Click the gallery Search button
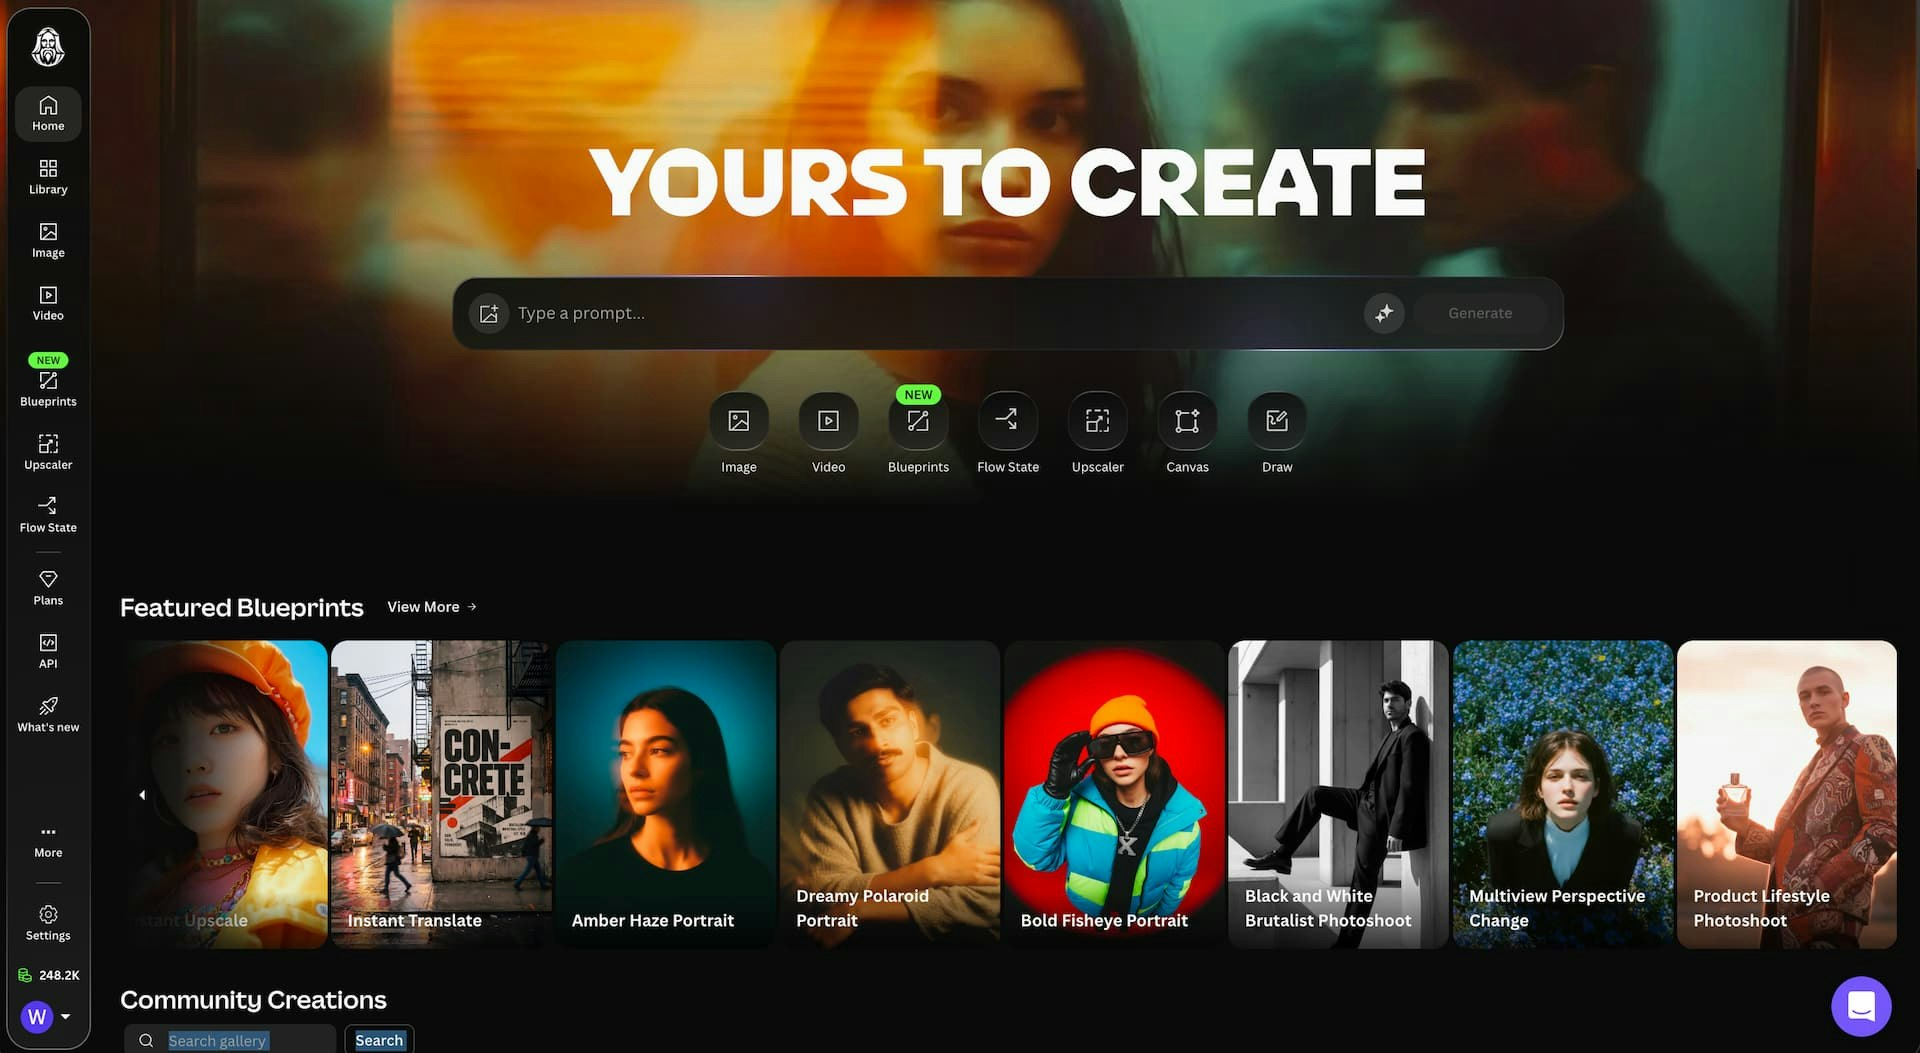Image resolution: width=1920 pixels, height=1053 pixels. 379,1040
